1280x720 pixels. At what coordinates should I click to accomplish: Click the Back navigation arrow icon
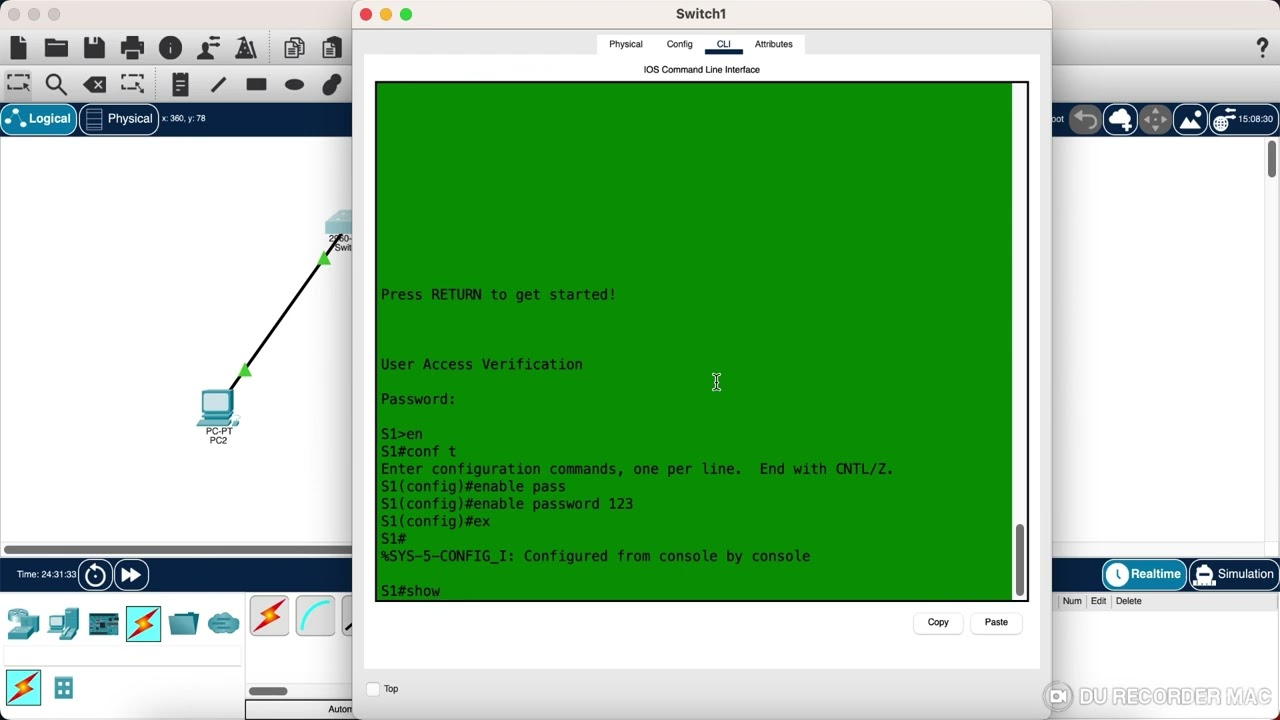point(1085,120)
